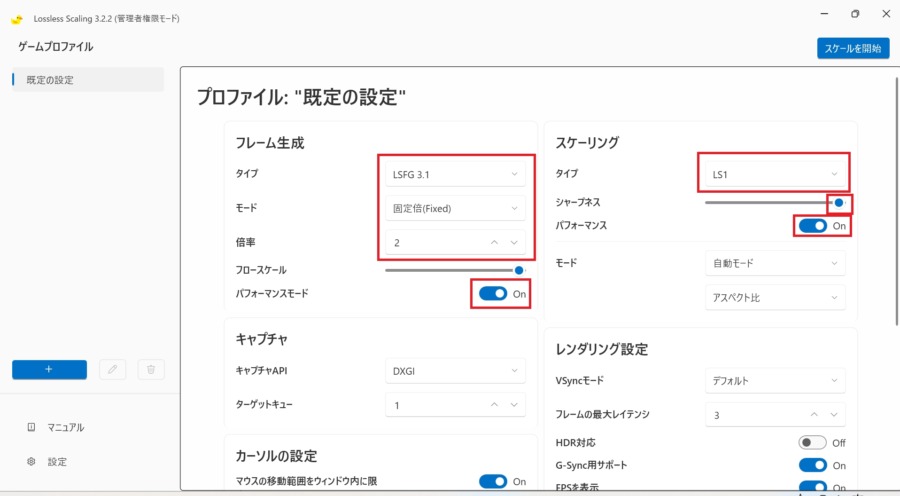The width and height of the screenshot is (900, 496).
Task: Click the add profile plus button
Action: 49,369
